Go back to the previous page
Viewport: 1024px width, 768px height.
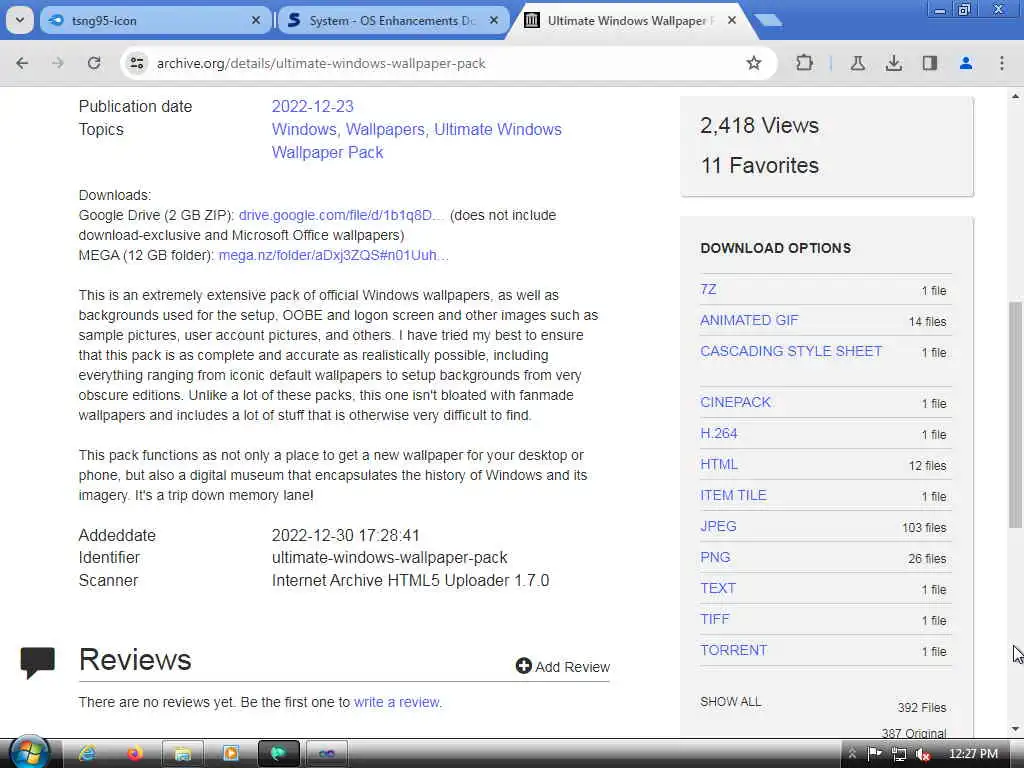[x=22, y=63]
